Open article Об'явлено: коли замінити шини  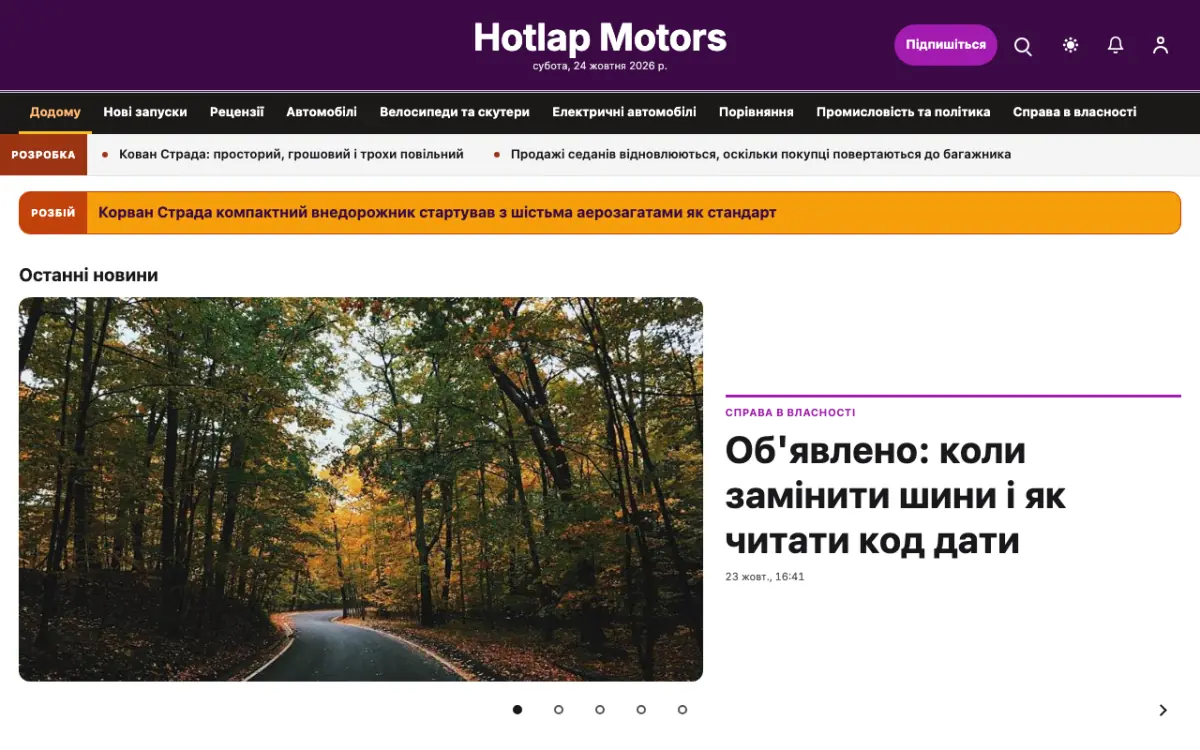pos(896,496)
